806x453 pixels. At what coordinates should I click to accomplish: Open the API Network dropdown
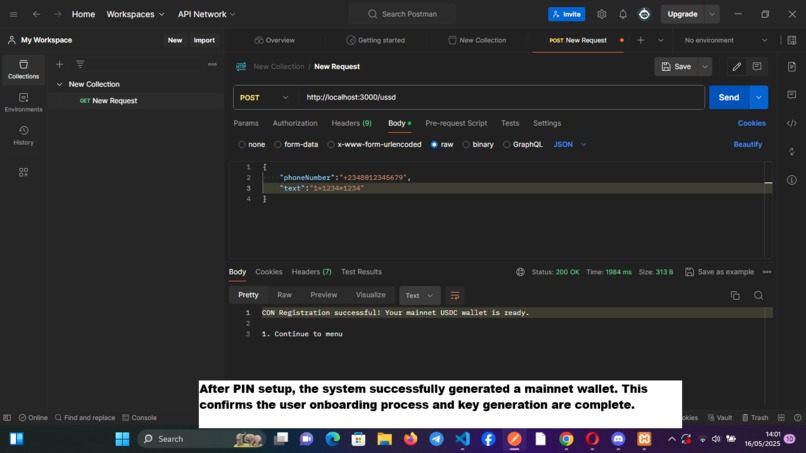206,14
